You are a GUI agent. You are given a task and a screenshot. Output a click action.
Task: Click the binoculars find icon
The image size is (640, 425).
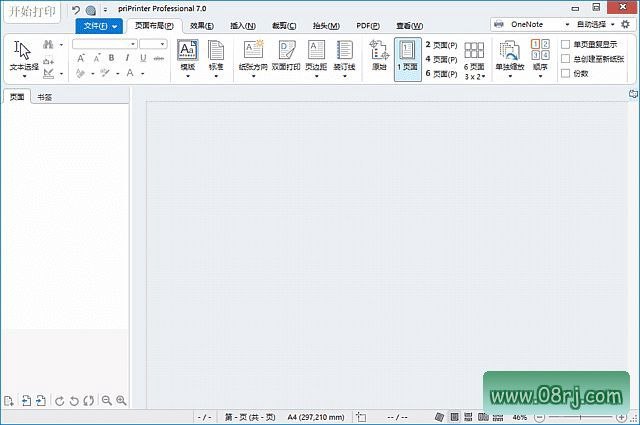pos(48,44)
